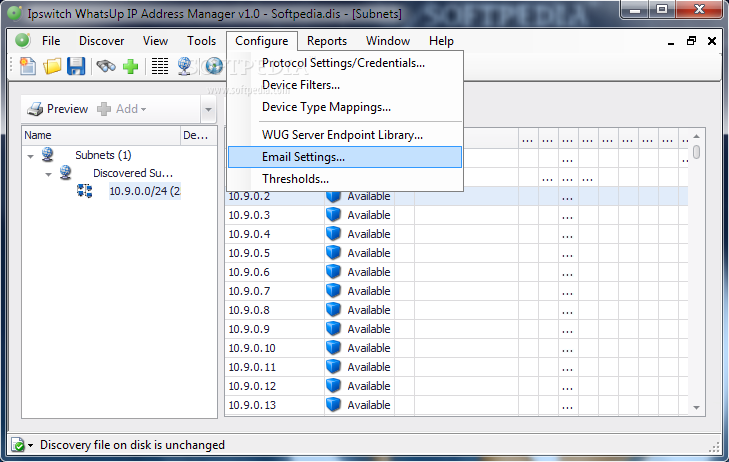Open the File menu
Viewport: 729px width, 462px height.
[51, 41]
